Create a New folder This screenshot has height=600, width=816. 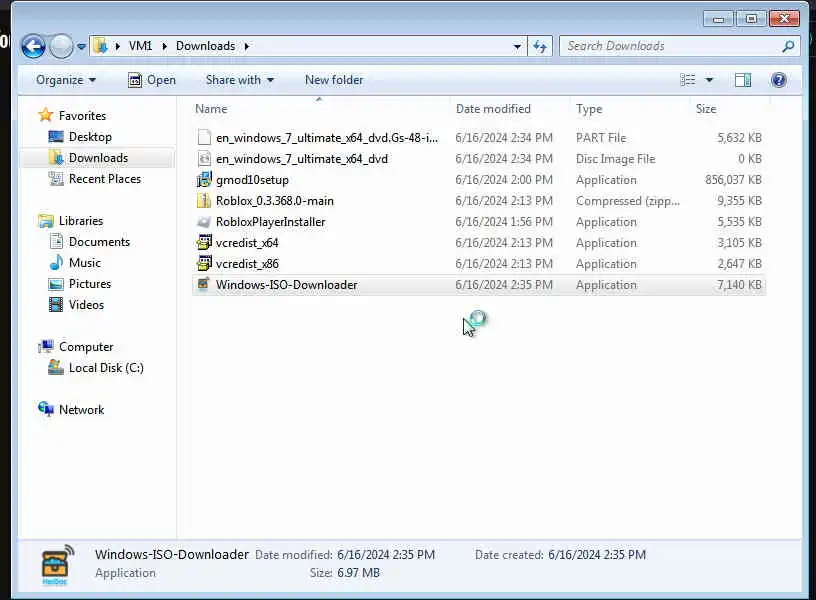(x=334, y=80)
